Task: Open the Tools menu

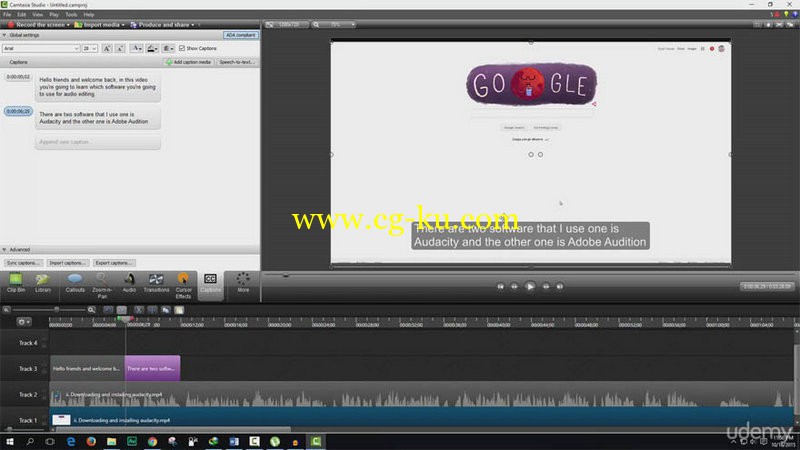Action: [x=71, y=15]
